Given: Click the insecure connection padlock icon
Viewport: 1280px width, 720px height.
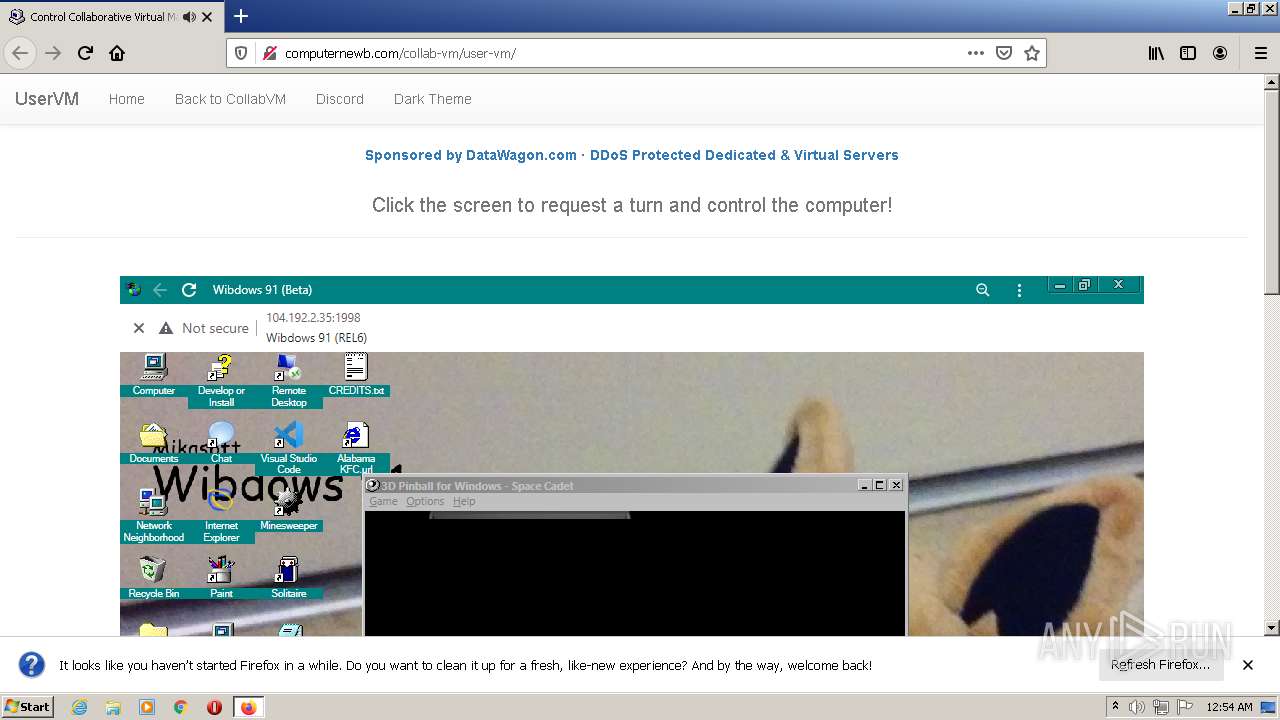Looking at the screenshot, I should (x=268, y=53).
